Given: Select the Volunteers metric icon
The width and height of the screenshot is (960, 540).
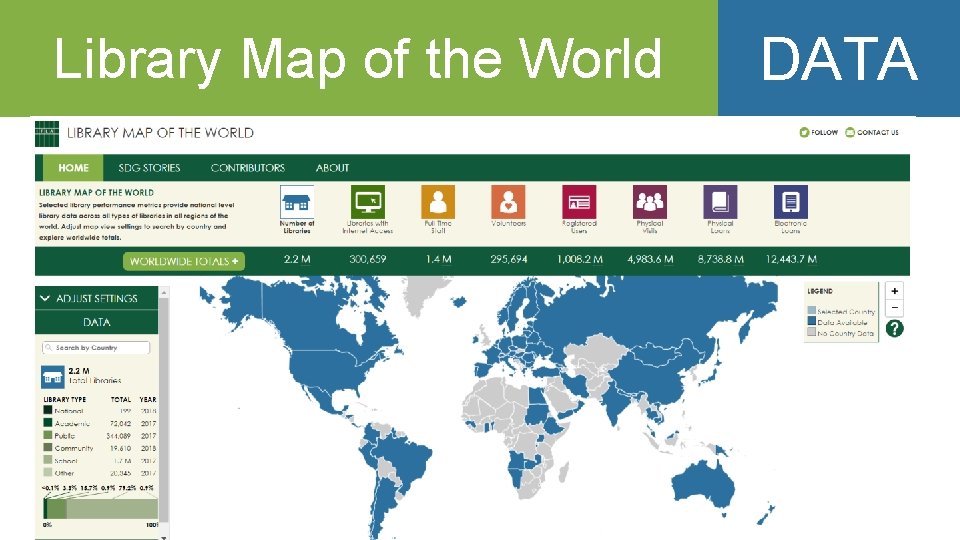Looking at the screenshot, I should click(x=508, y=202).
